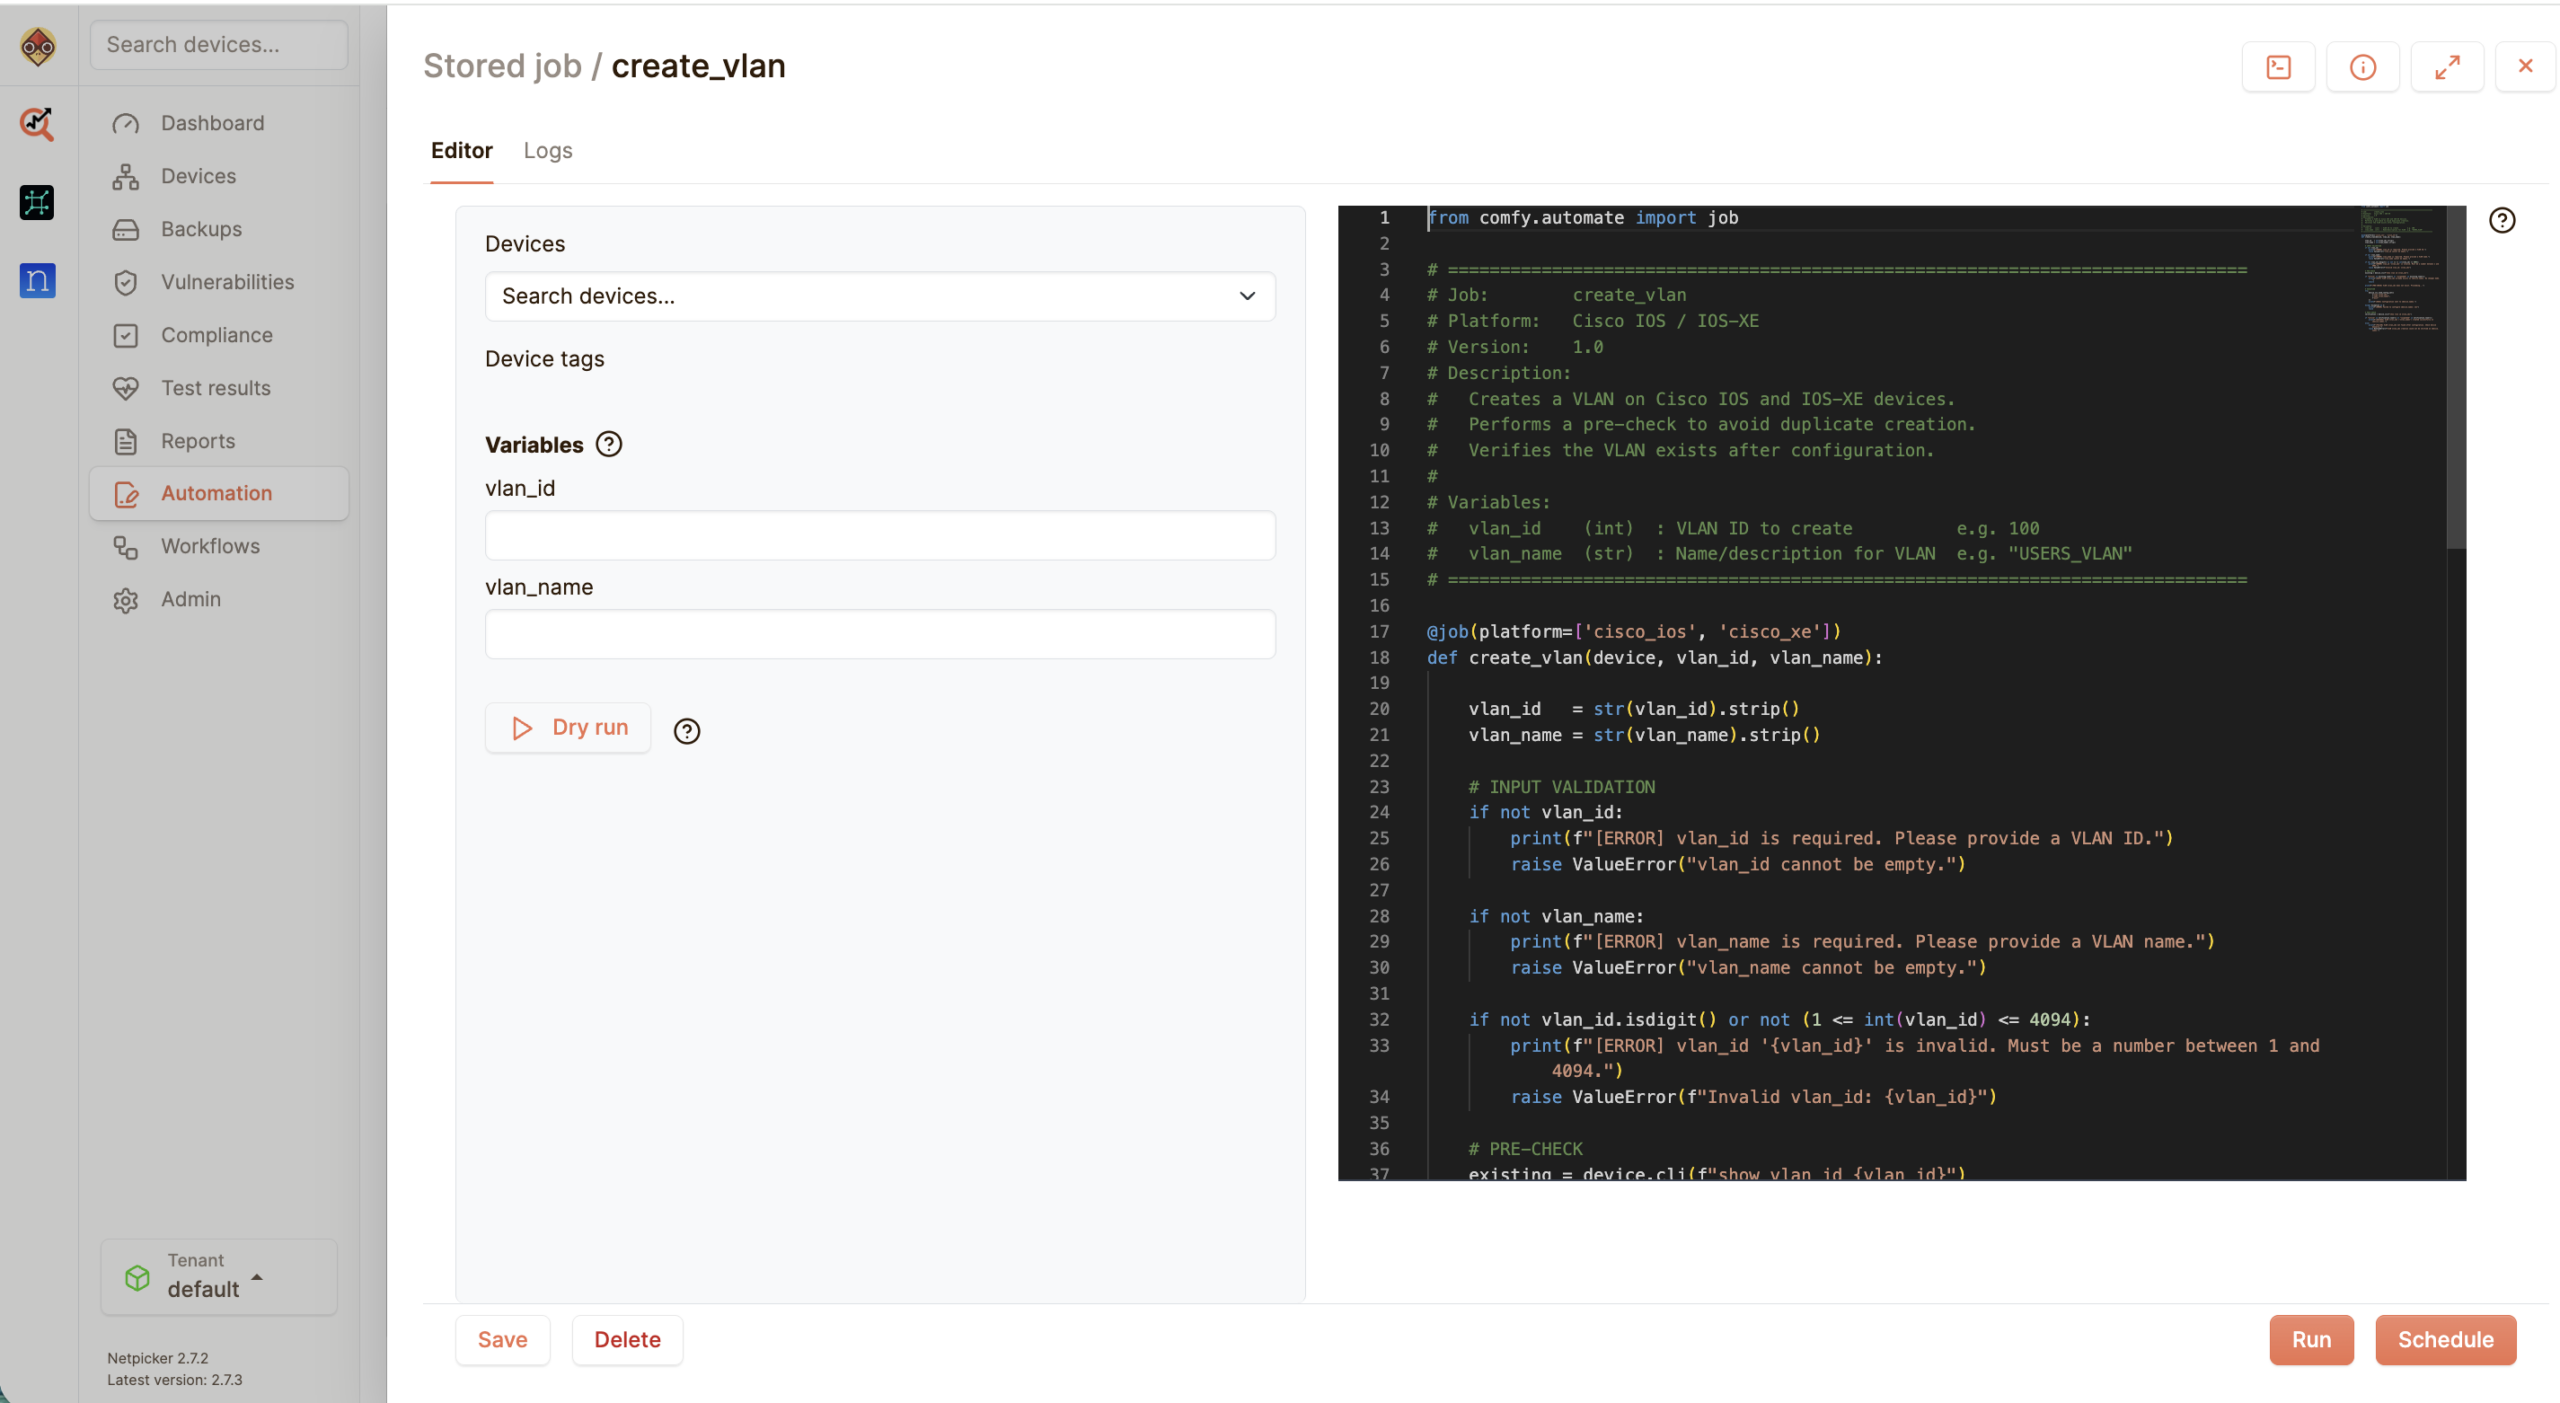Go to Vulnerabilities section
2560x1403 pixels.
click(219, 283)
